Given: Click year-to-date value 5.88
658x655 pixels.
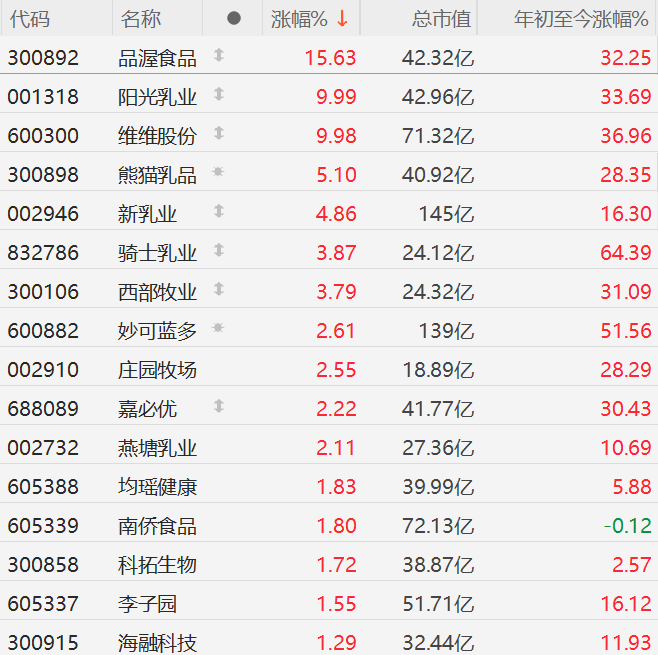Looking at the screenshot, I should click(x=632, y=487).
